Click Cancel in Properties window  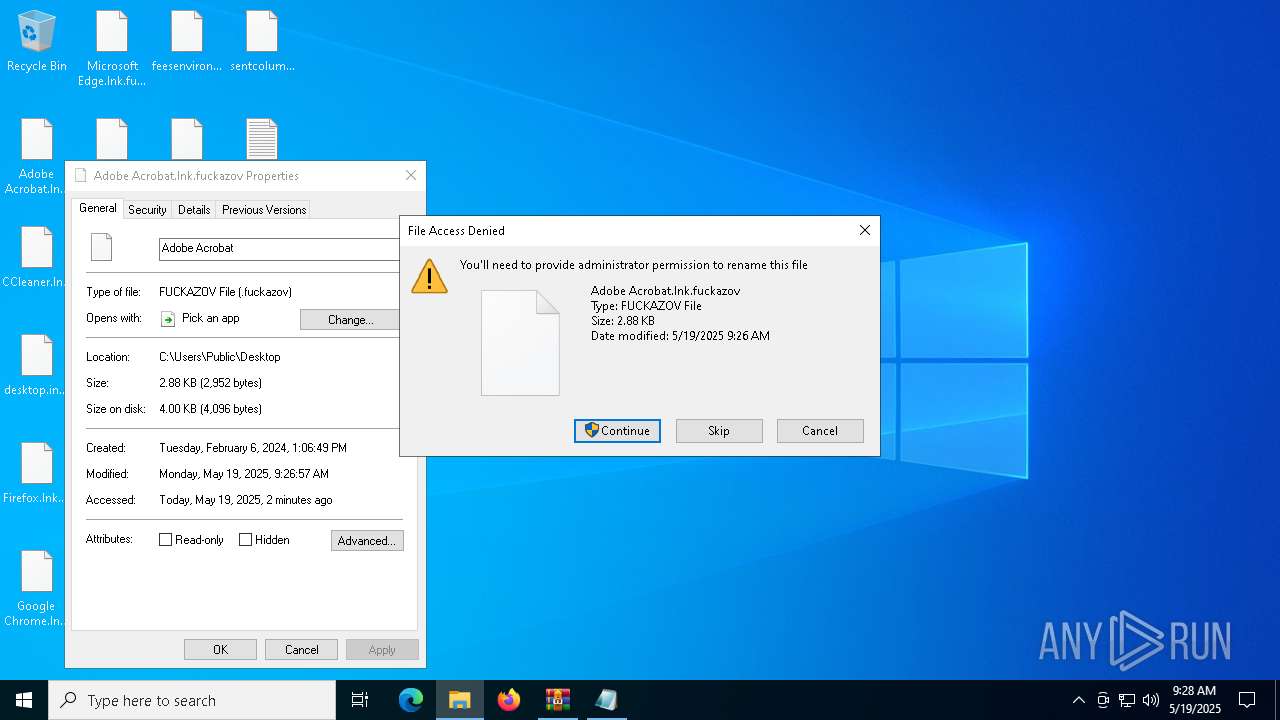[301, 650]
